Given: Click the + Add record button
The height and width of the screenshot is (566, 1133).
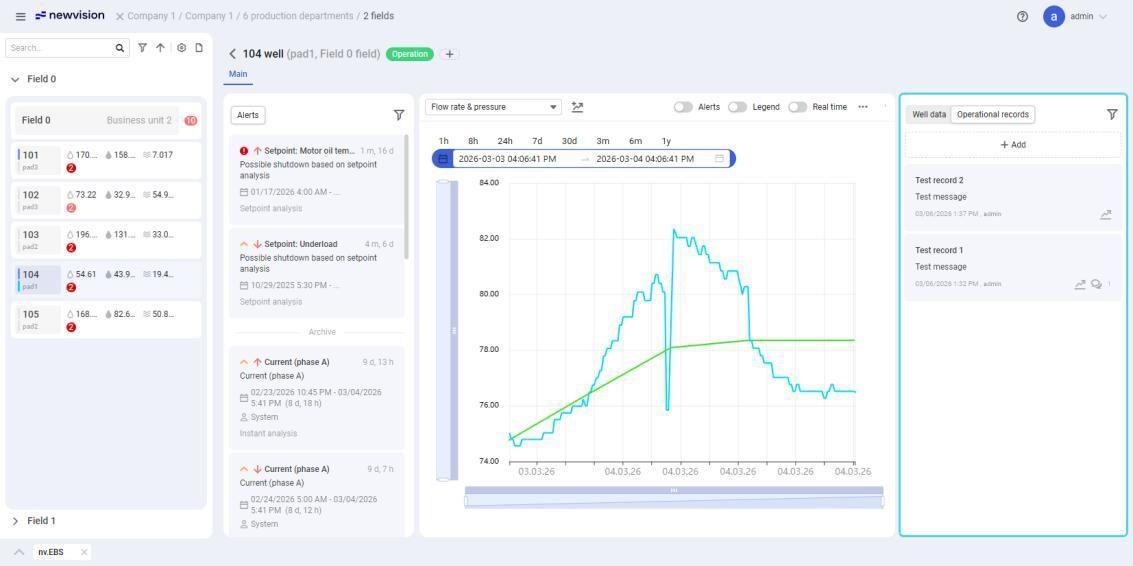Looking at the screenshot, I should click(x=1012, y=145).
